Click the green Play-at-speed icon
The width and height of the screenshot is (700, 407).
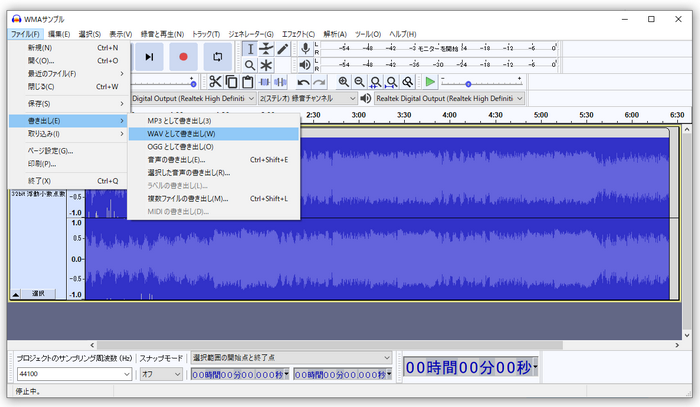click(430, 82)
